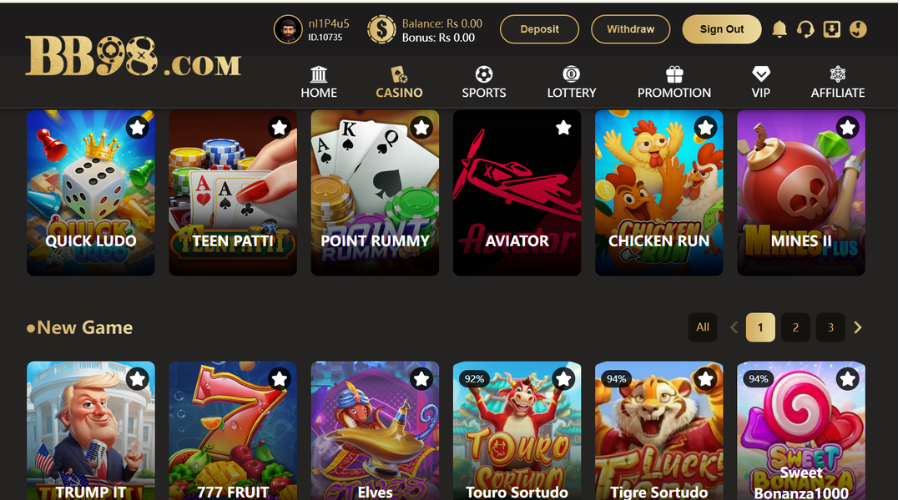Open the VIP diamond menu
The width and height of the screenshot is (900, 500).
coord(761,82)
